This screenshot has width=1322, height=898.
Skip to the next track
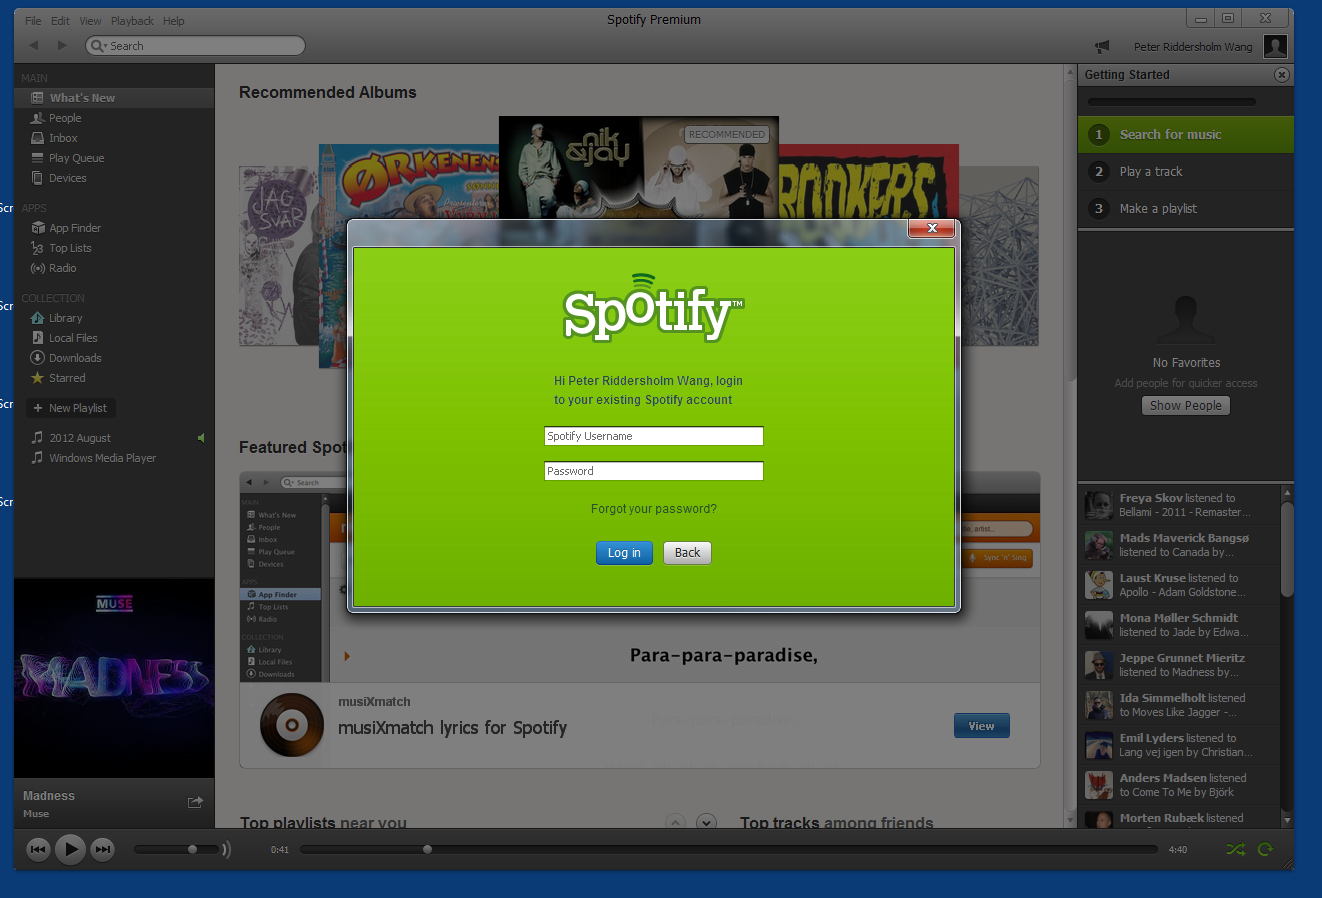coord(102,849)
